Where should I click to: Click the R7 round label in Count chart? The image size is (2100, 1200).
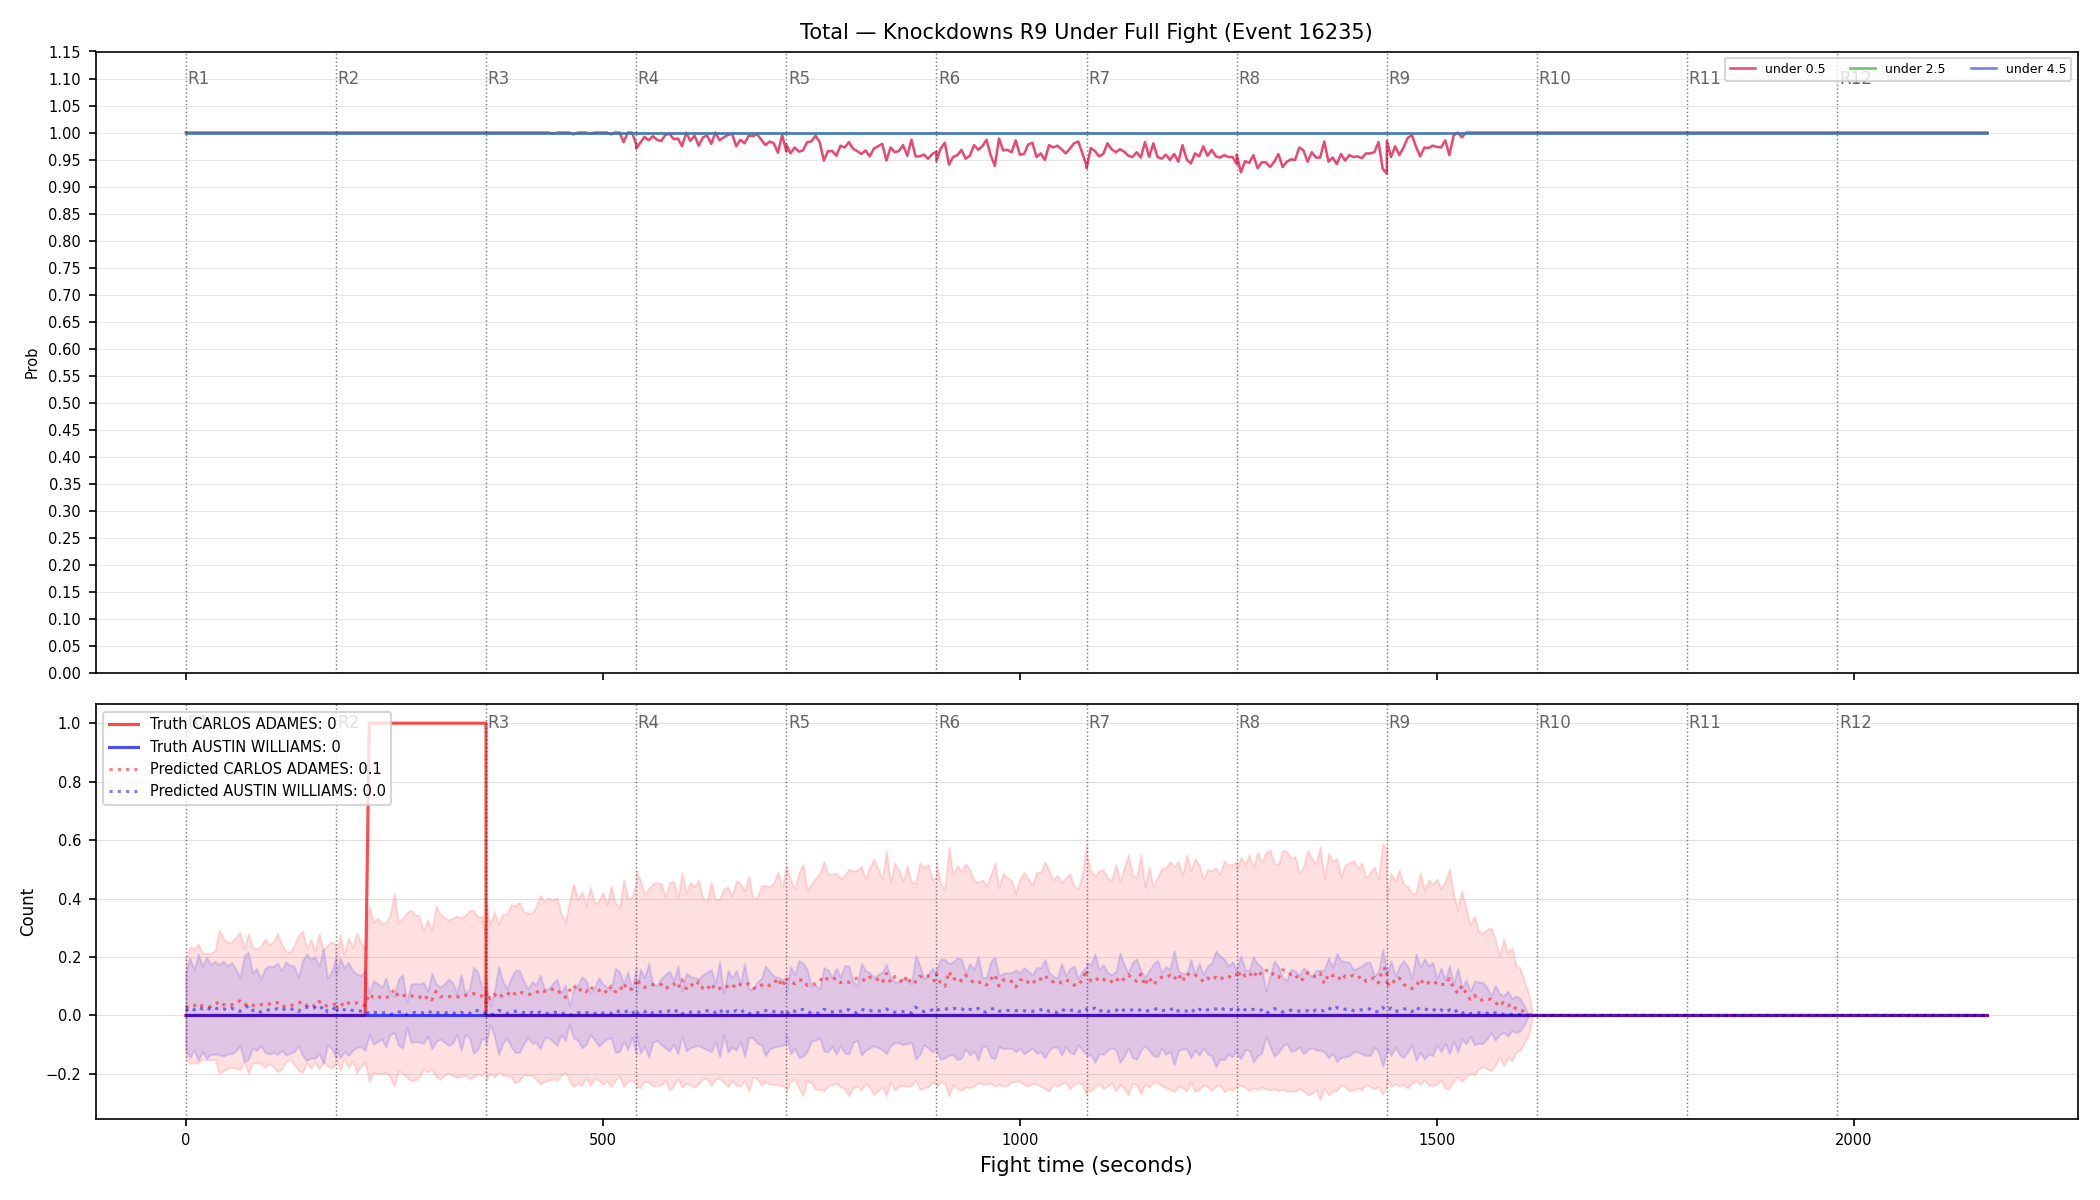click(x=1099, y=722)
